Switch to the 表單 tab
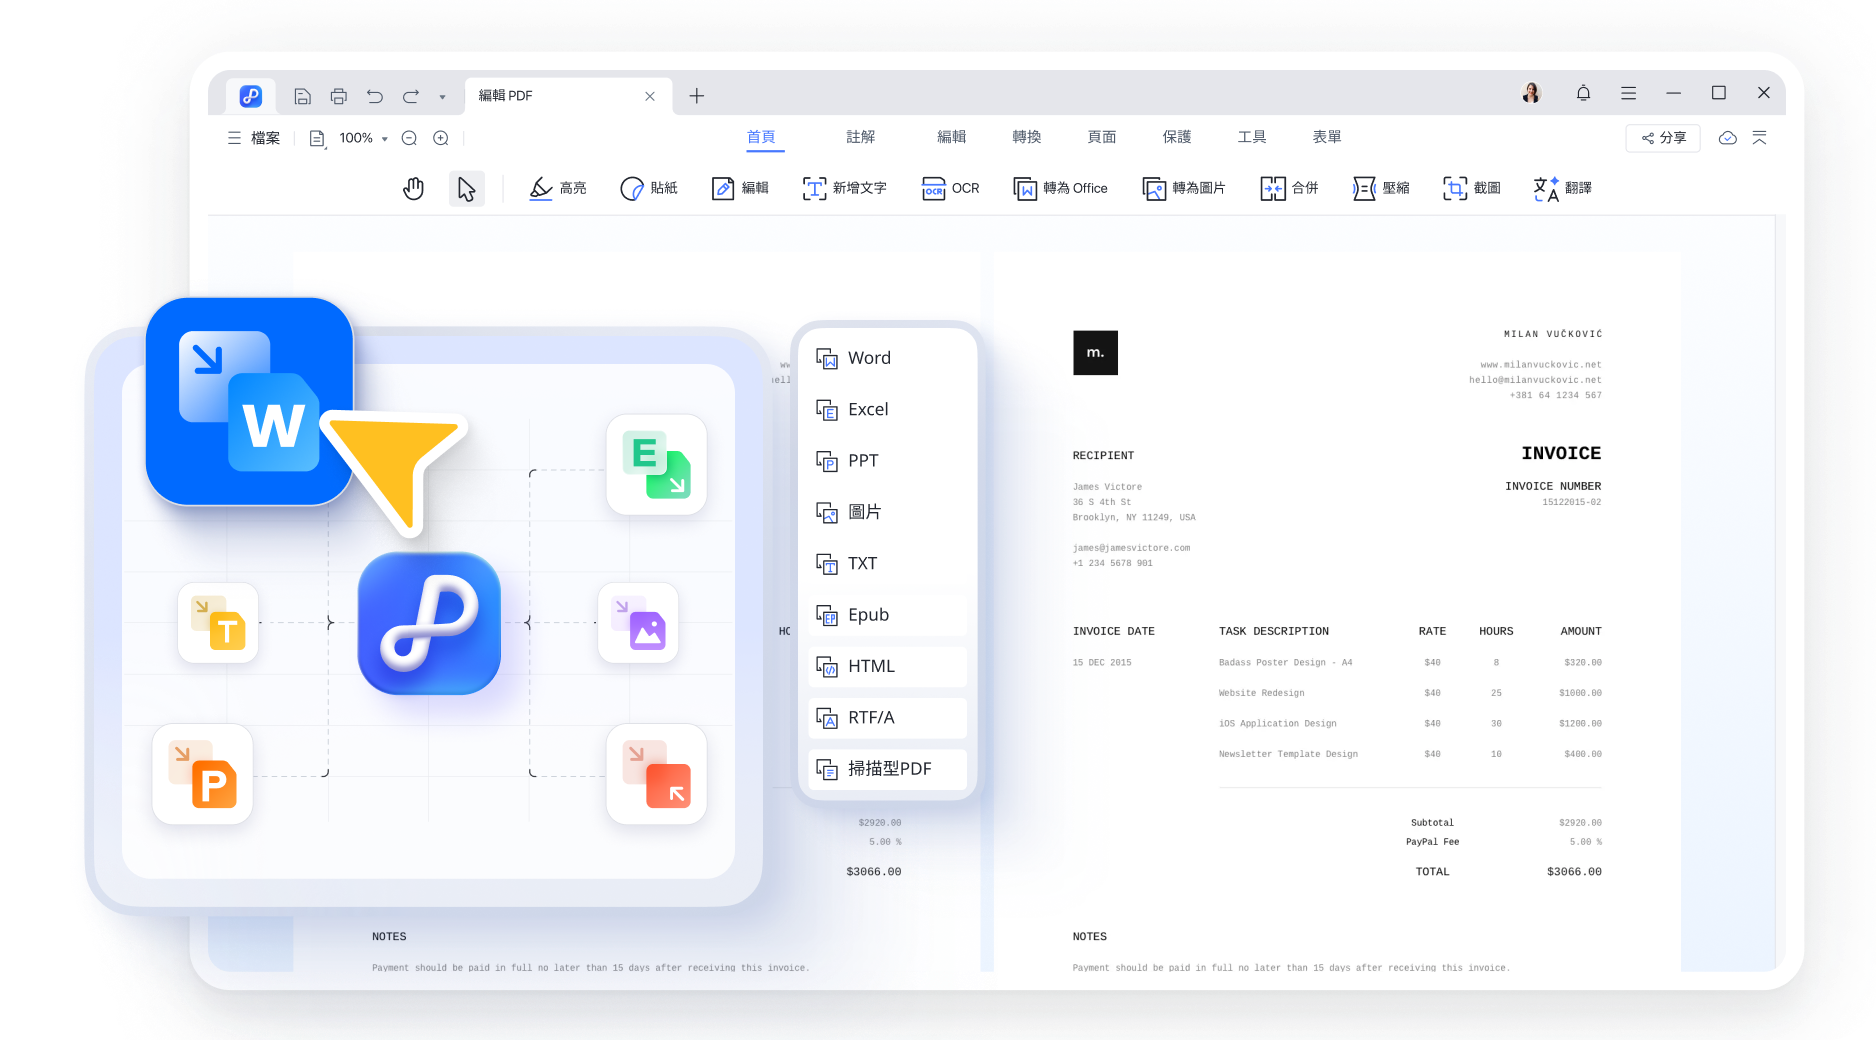The image size is (1876, 1040). tap(1327, 137)
